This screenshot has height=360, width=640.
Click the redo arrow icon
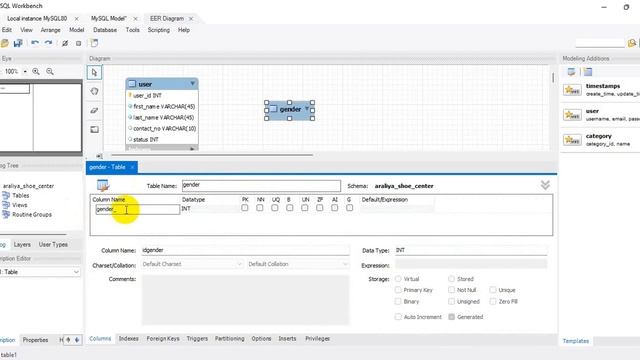pos(48,43)
